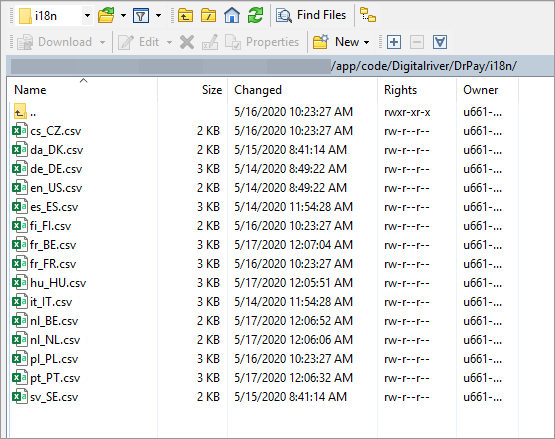Image resolution: width=555 pixels, height=439 pixels.
Task: Click the select files plus icon
Action: click(394, 42)
